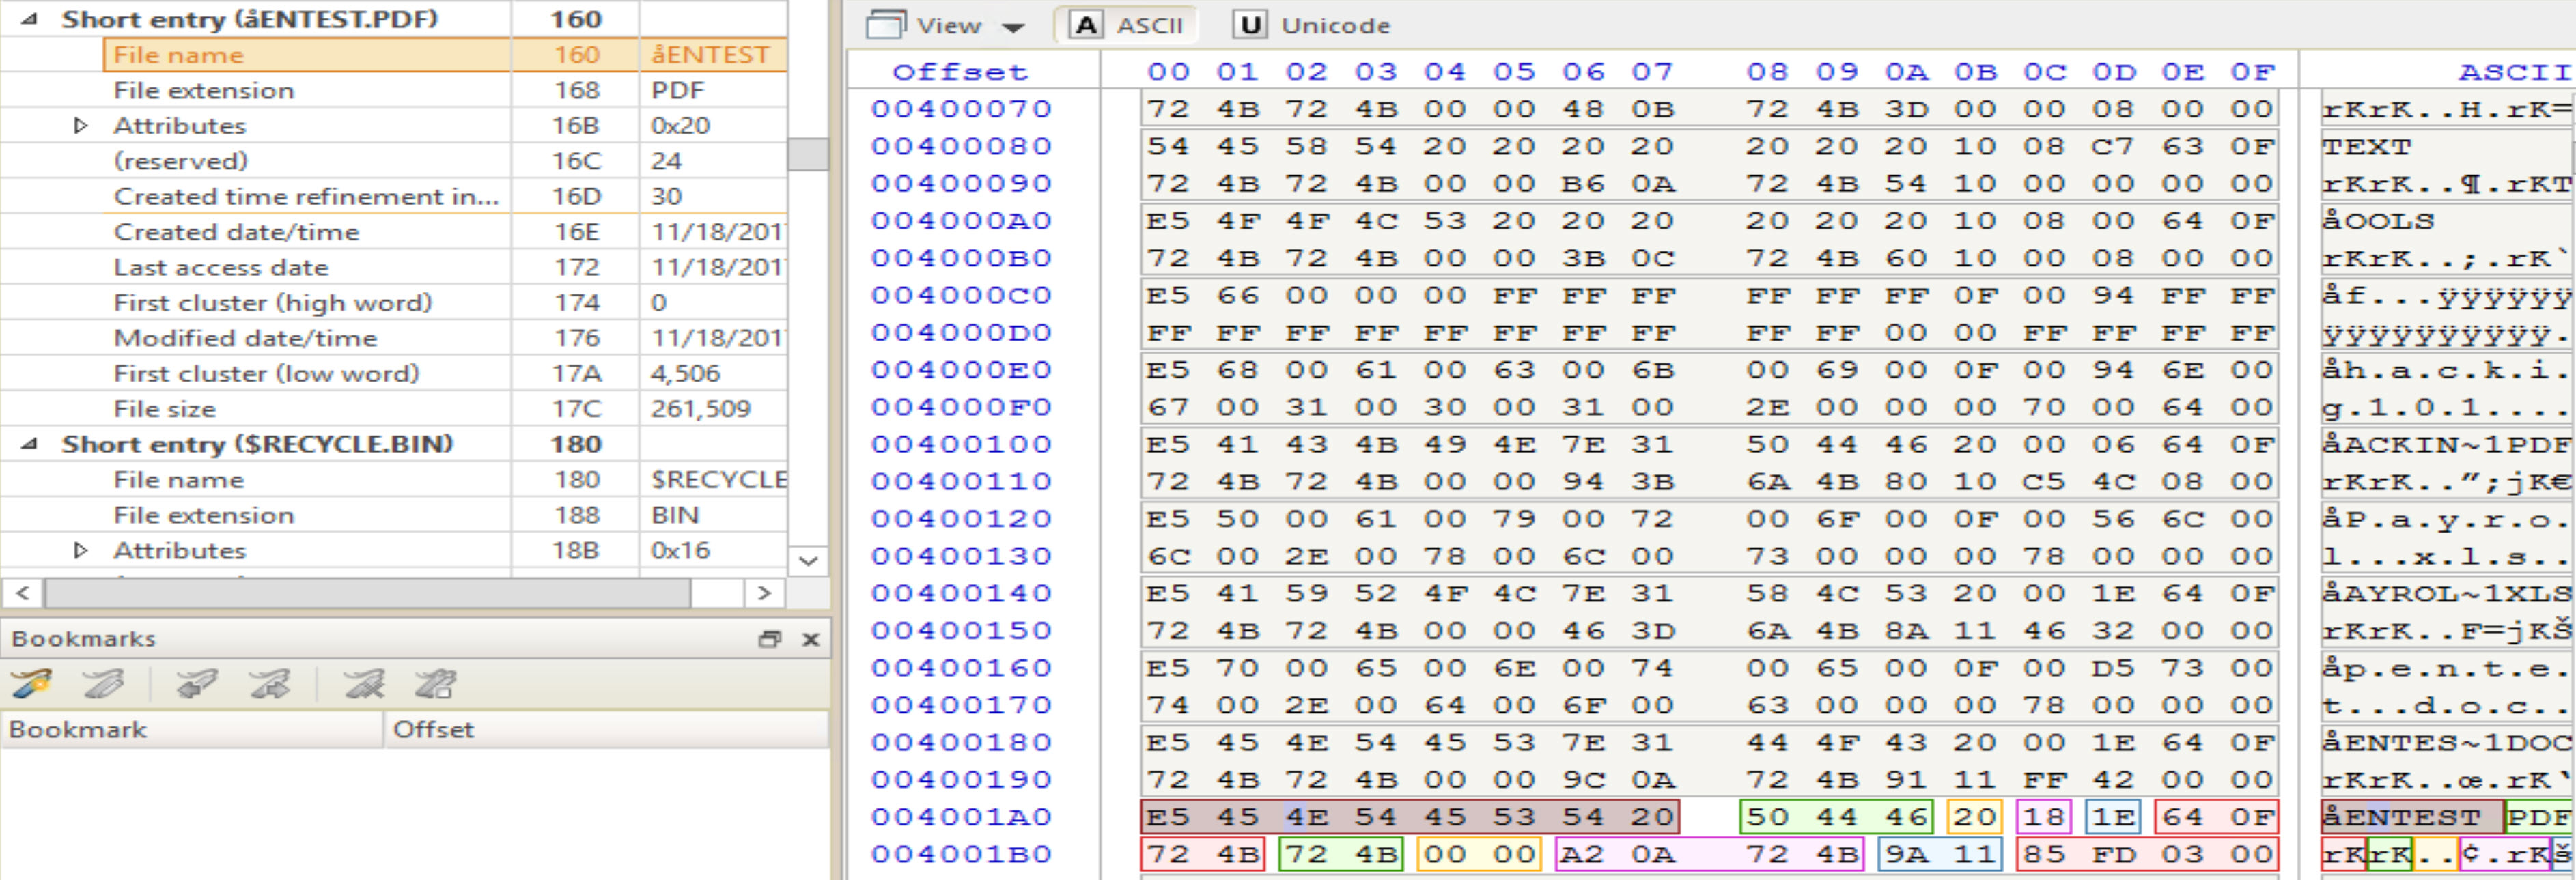Click the Edit Bookmark icon
Viewport: 2576px width, 880px height.
click(104, 684)
